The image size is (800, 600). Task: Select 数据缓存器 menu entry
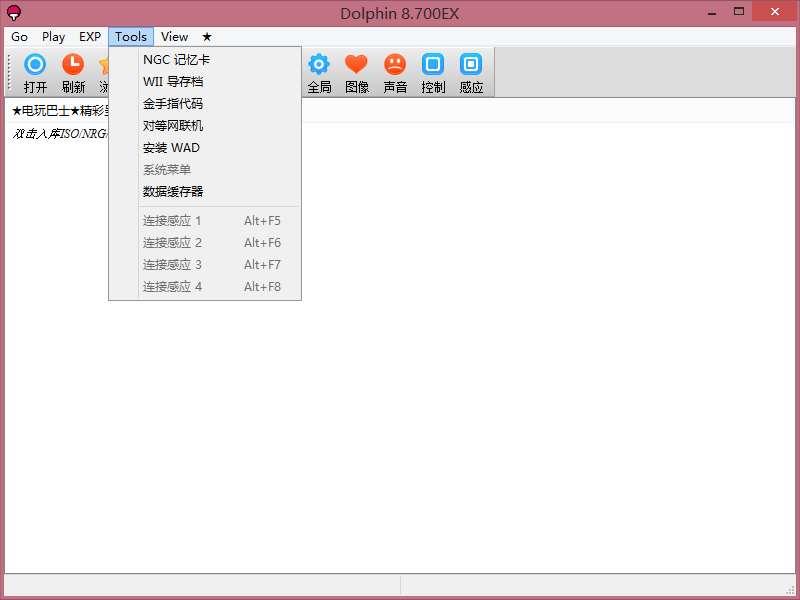click(205, 191)
